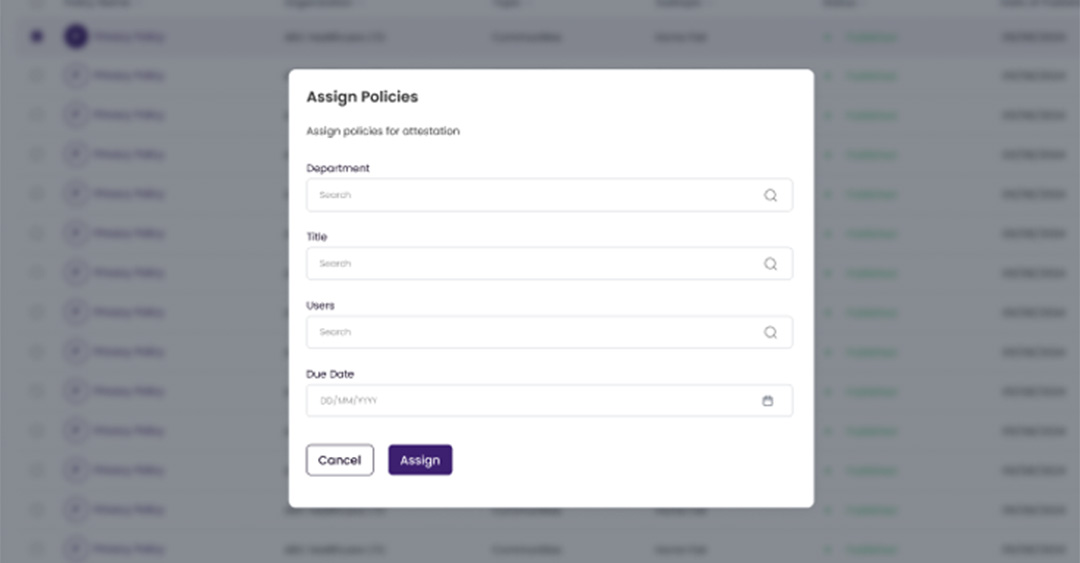Click into the Users search box

click(x=530, y=333)
